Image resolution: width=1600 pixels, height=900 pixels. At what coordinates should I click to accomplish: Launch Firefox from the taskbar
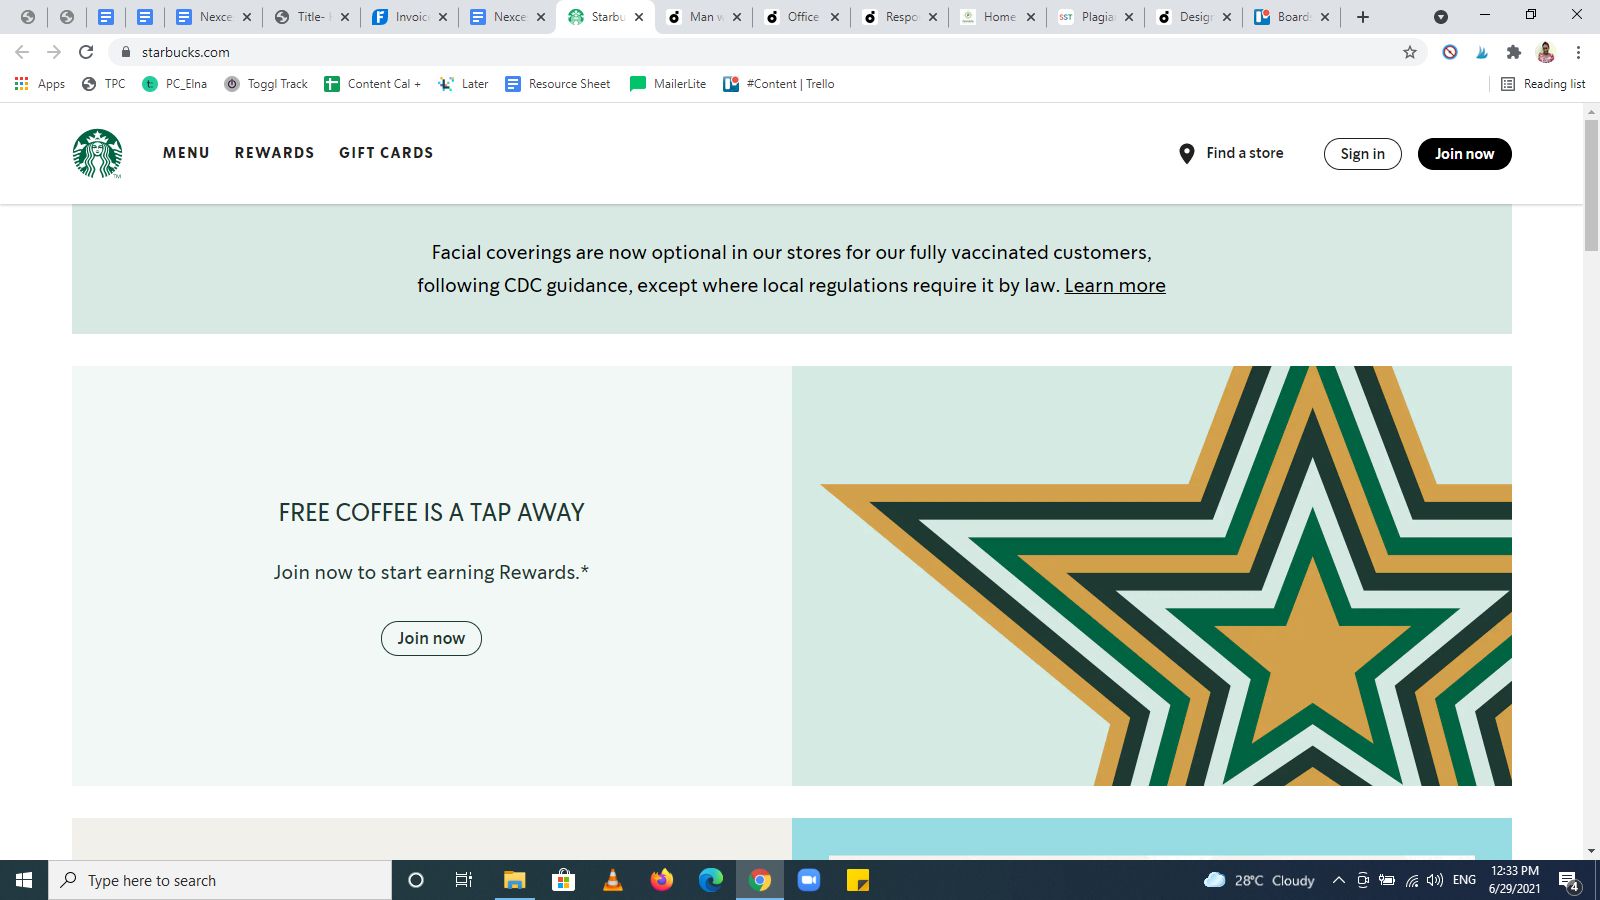click(x=662, y=880)
